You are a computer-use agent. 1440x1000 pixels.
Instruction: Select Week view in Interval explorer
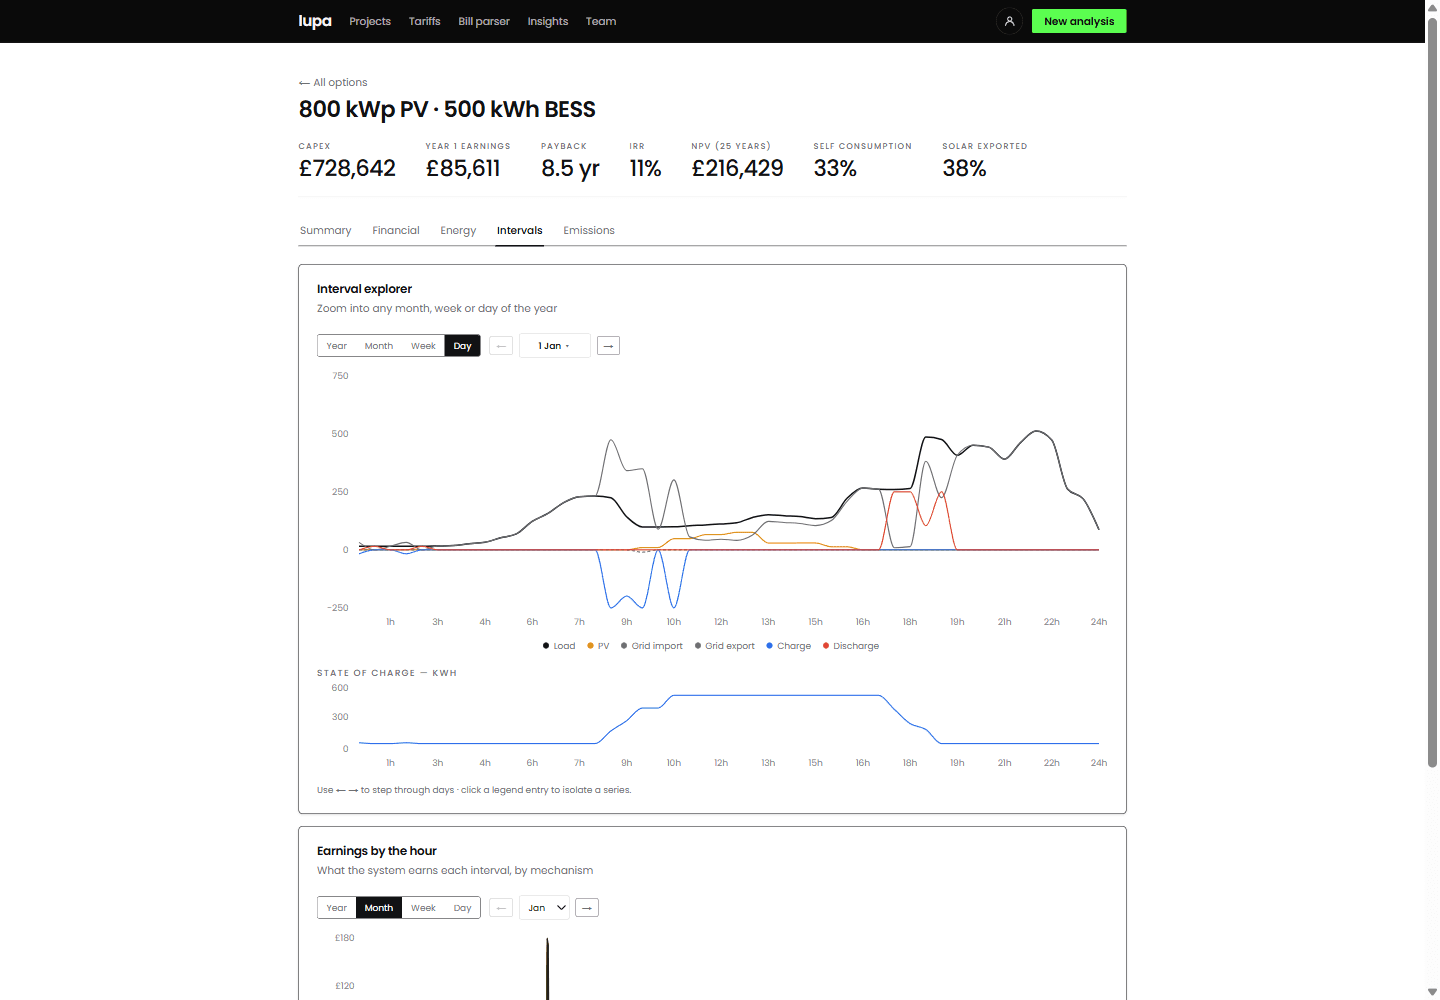pos(423,346)
